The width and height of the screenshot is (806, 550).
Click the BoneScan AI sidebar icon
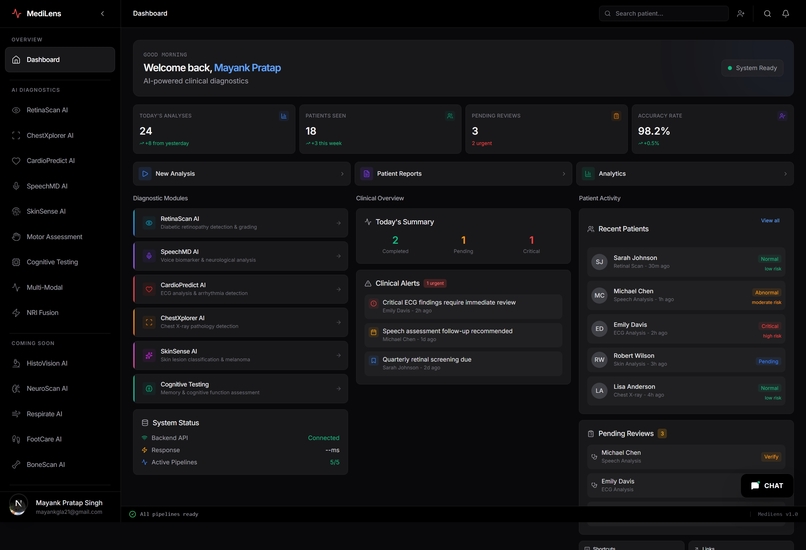click(16, 465)
